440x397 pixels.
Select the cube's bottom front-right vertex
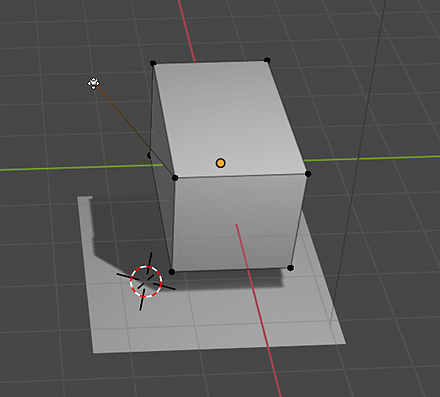point(290,268)
